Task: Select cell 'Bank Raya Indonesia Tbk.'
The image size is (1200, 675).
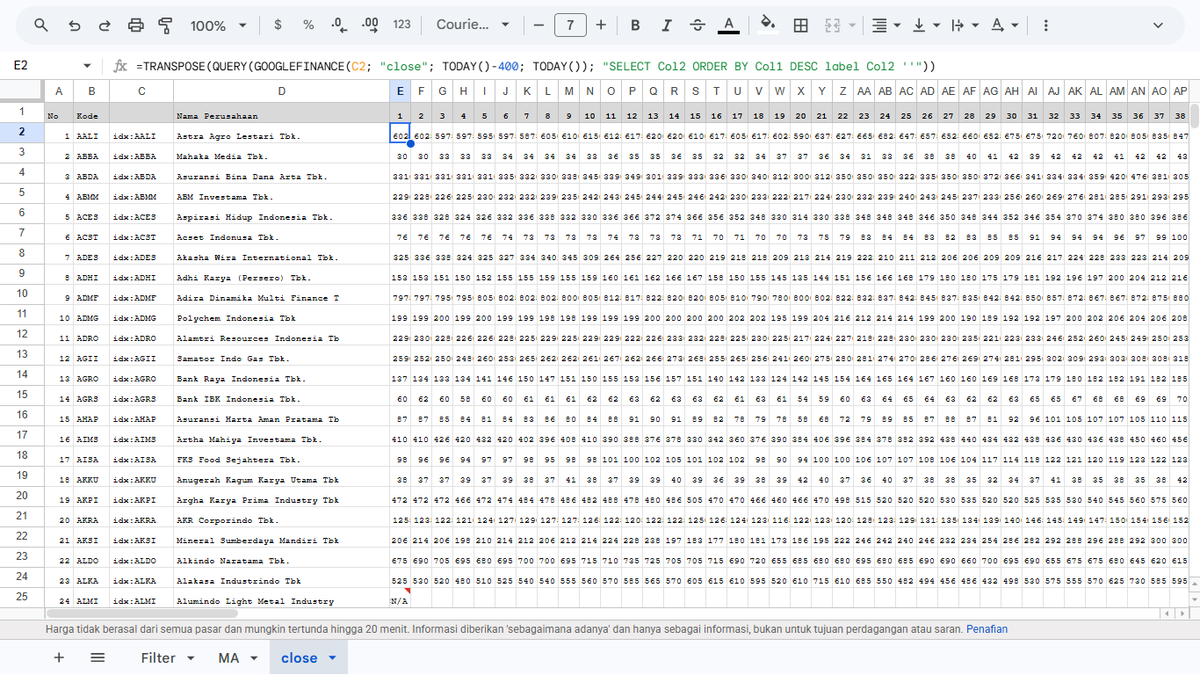Action: click(281, 379)
